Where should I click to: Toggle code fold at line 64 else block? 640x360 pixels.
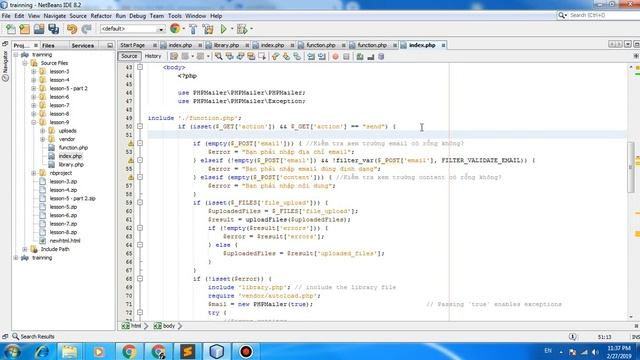point(140,245)
